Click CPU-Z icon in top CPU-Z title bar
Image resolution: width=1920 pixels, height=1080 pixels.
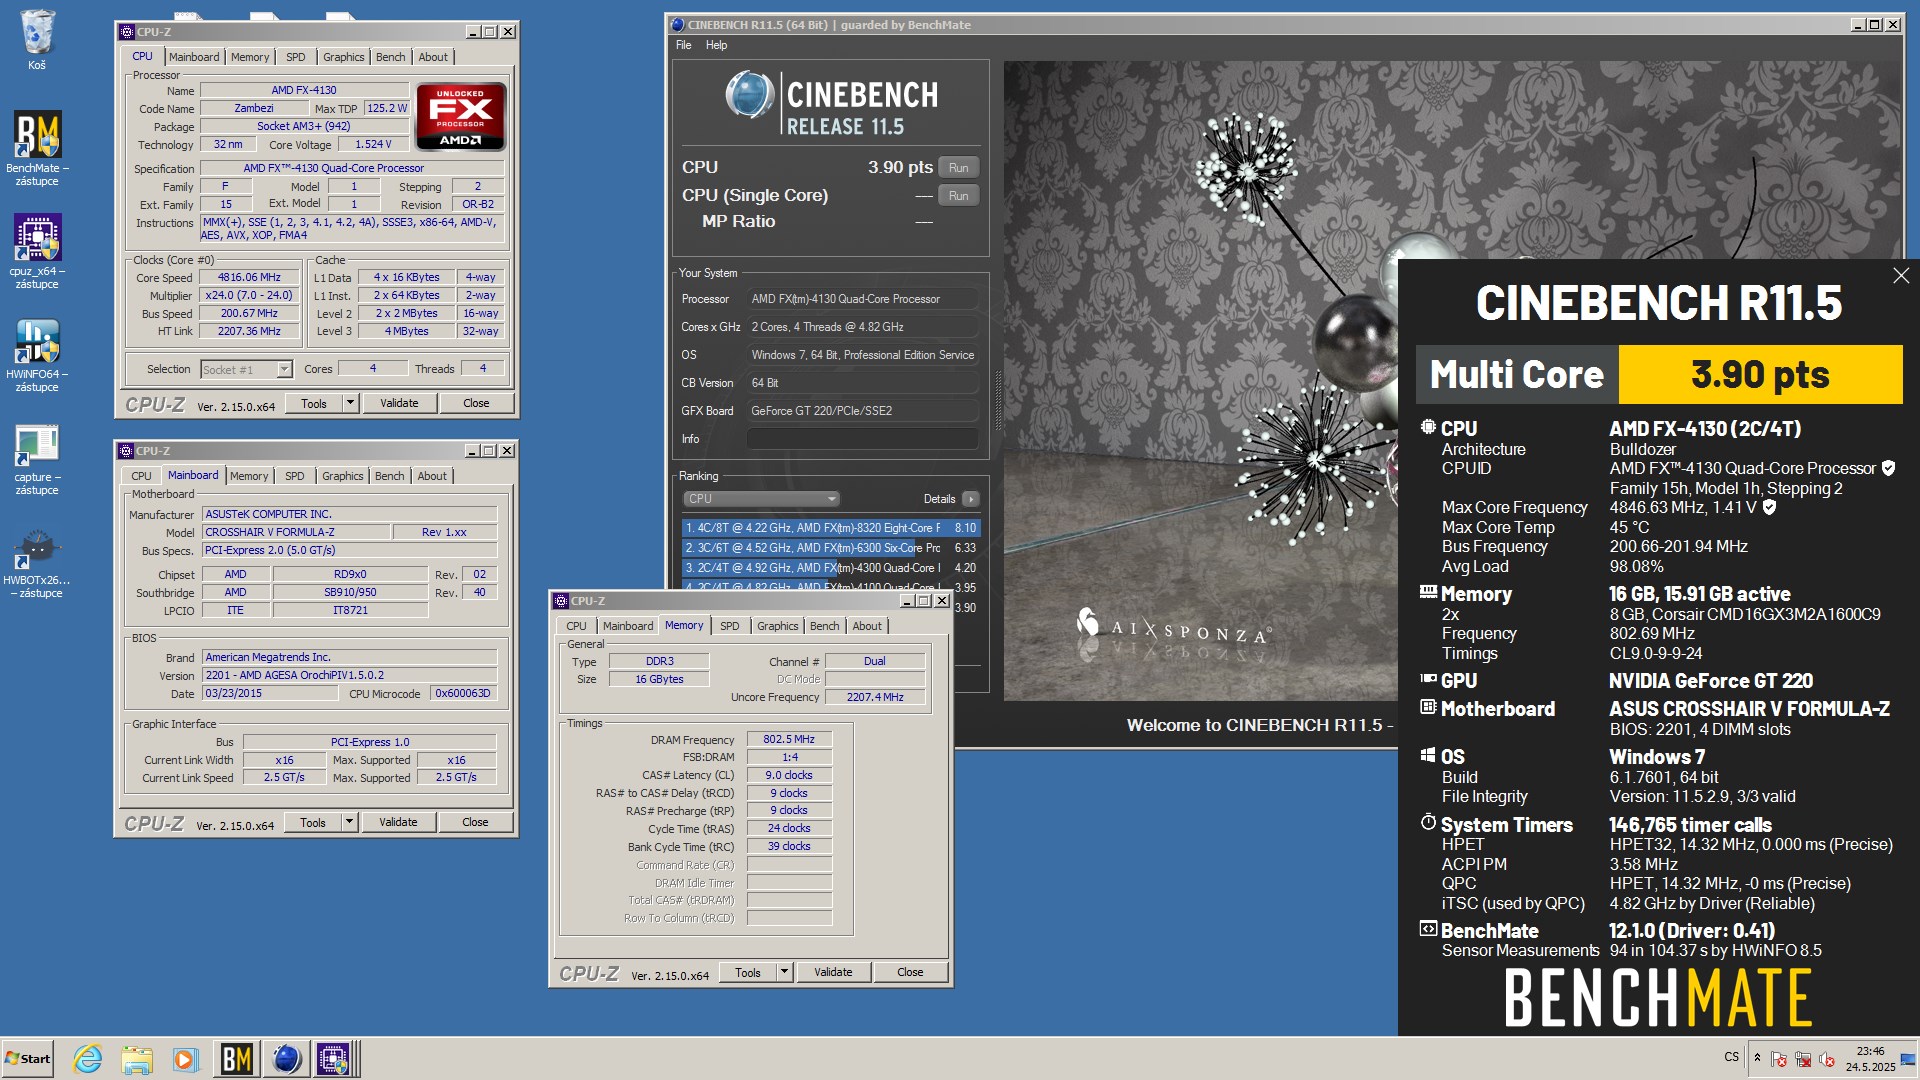[x=126, y=32]
